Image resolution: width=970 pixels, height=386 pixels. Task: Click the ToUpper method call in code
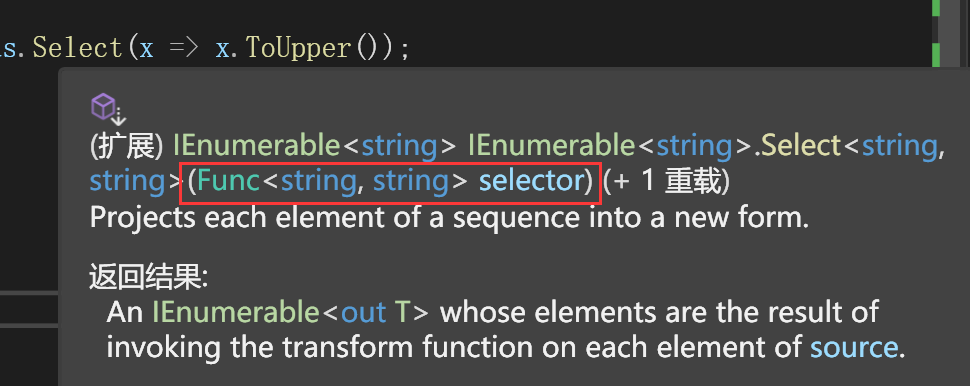[299, 48]
